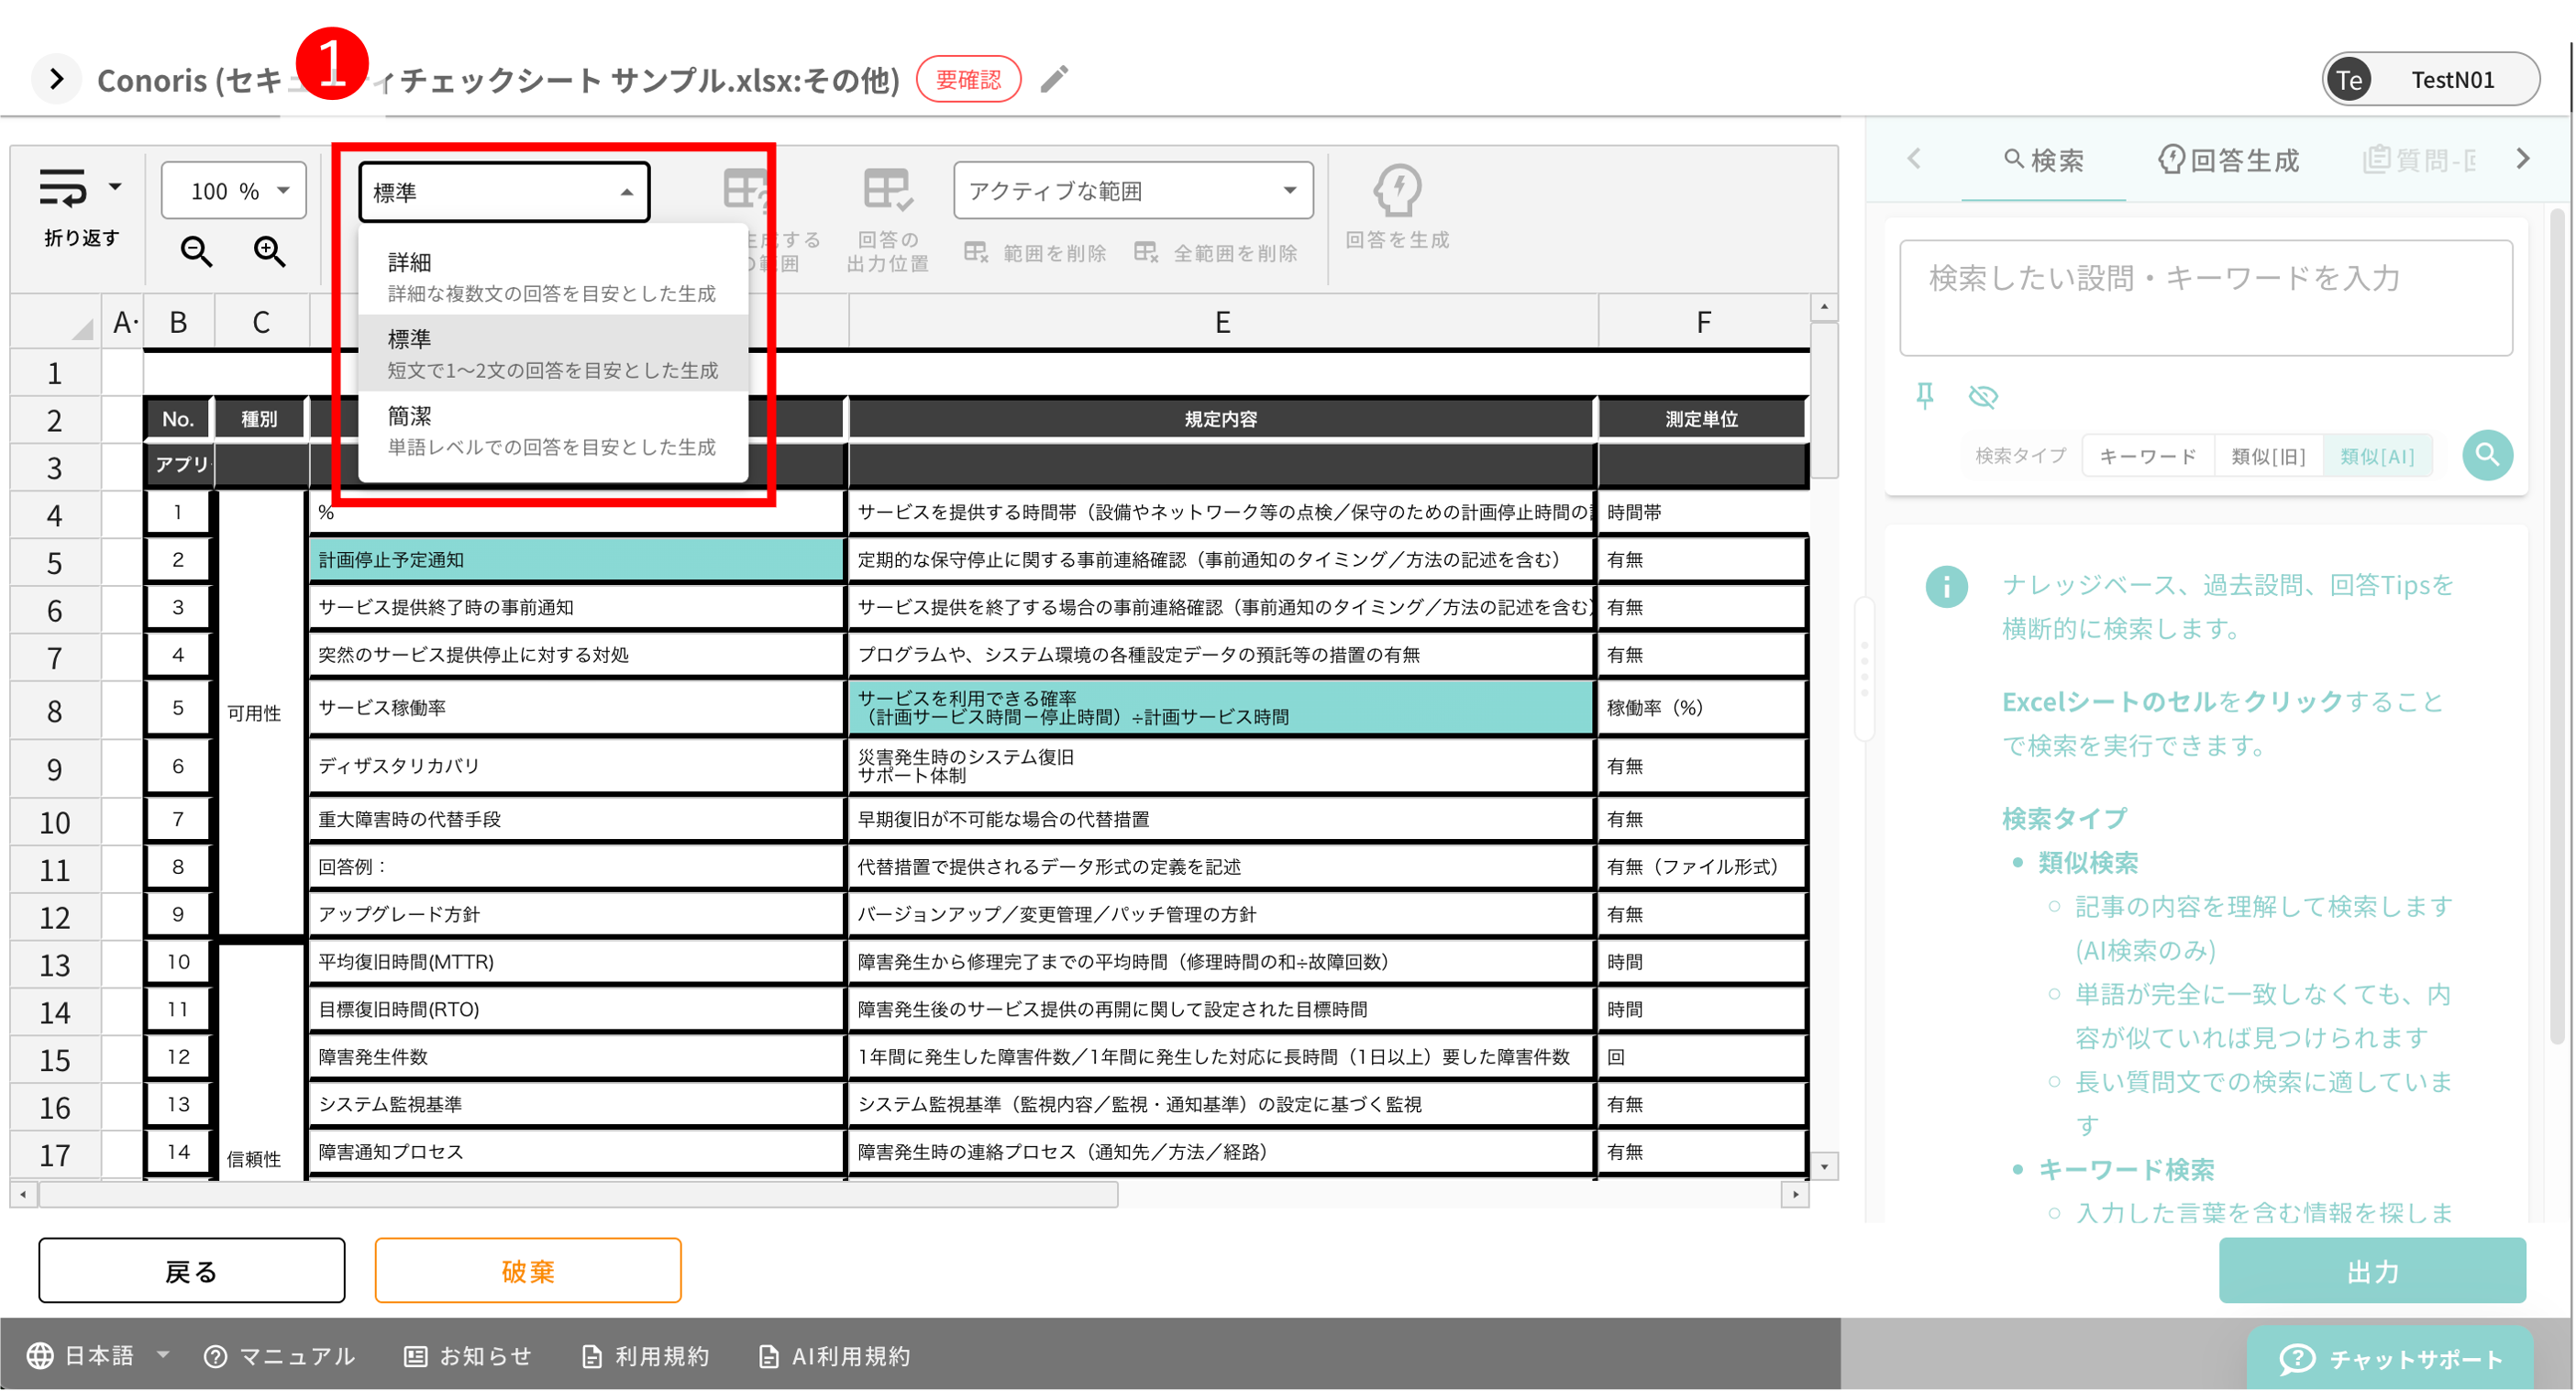Open the TestN01 user menu
The height and width of the screenshot is (1391, 2576).
[2430, 79]
